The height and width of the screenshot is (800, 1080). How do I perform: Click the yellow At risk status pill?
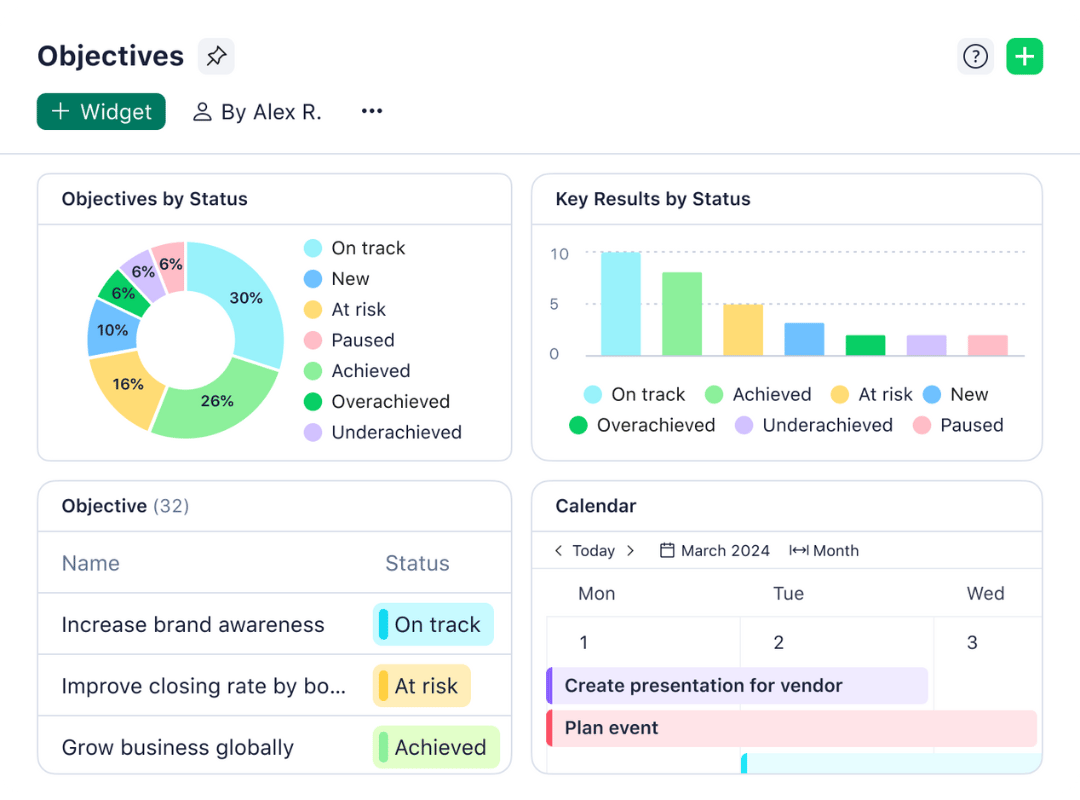pyautogui.click(x=421, y=686)
